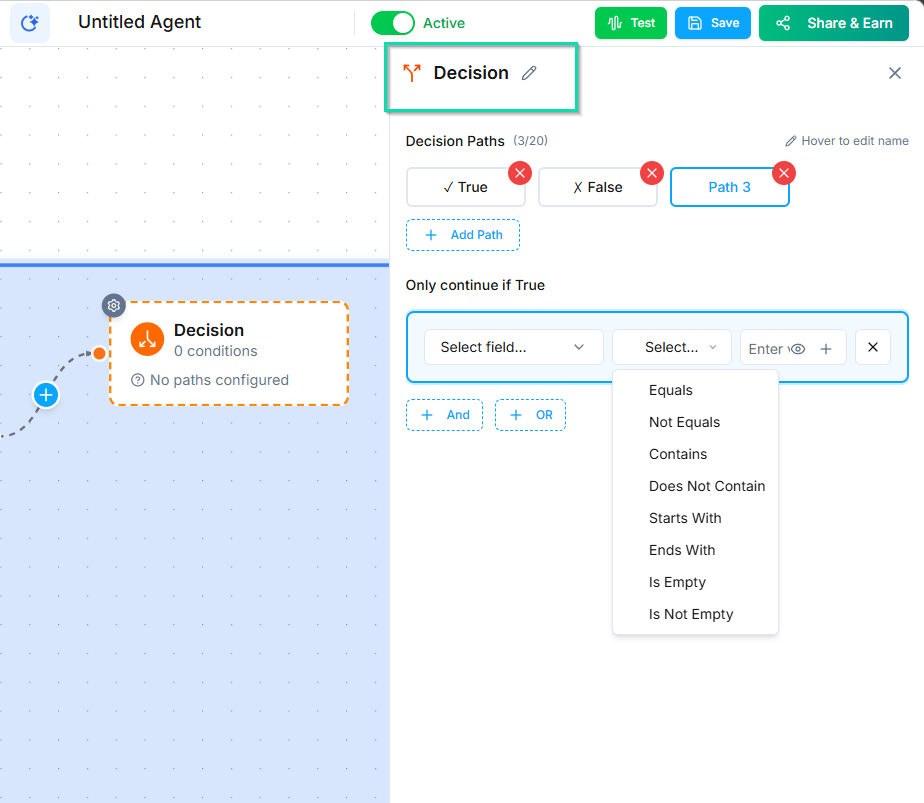The image size is (924, 803).
Task: Click the orange Decision node icon on the canvas
Action: point(146,340)
